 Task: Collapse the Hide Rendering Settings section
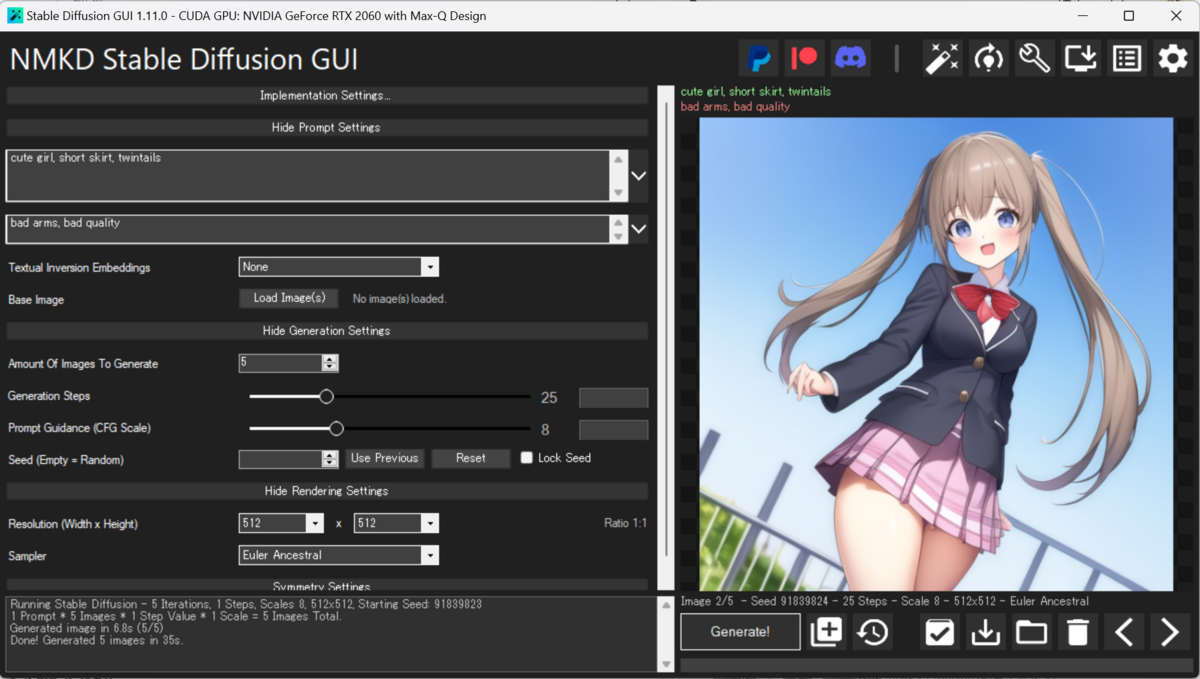327,491
